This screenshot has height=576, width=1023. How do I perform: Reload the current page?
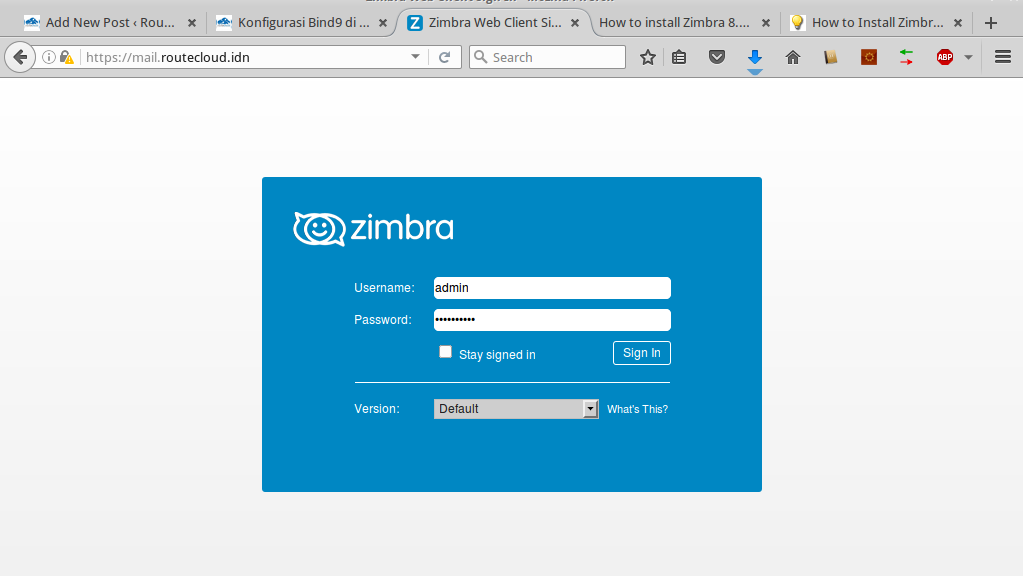coord(444,57)
